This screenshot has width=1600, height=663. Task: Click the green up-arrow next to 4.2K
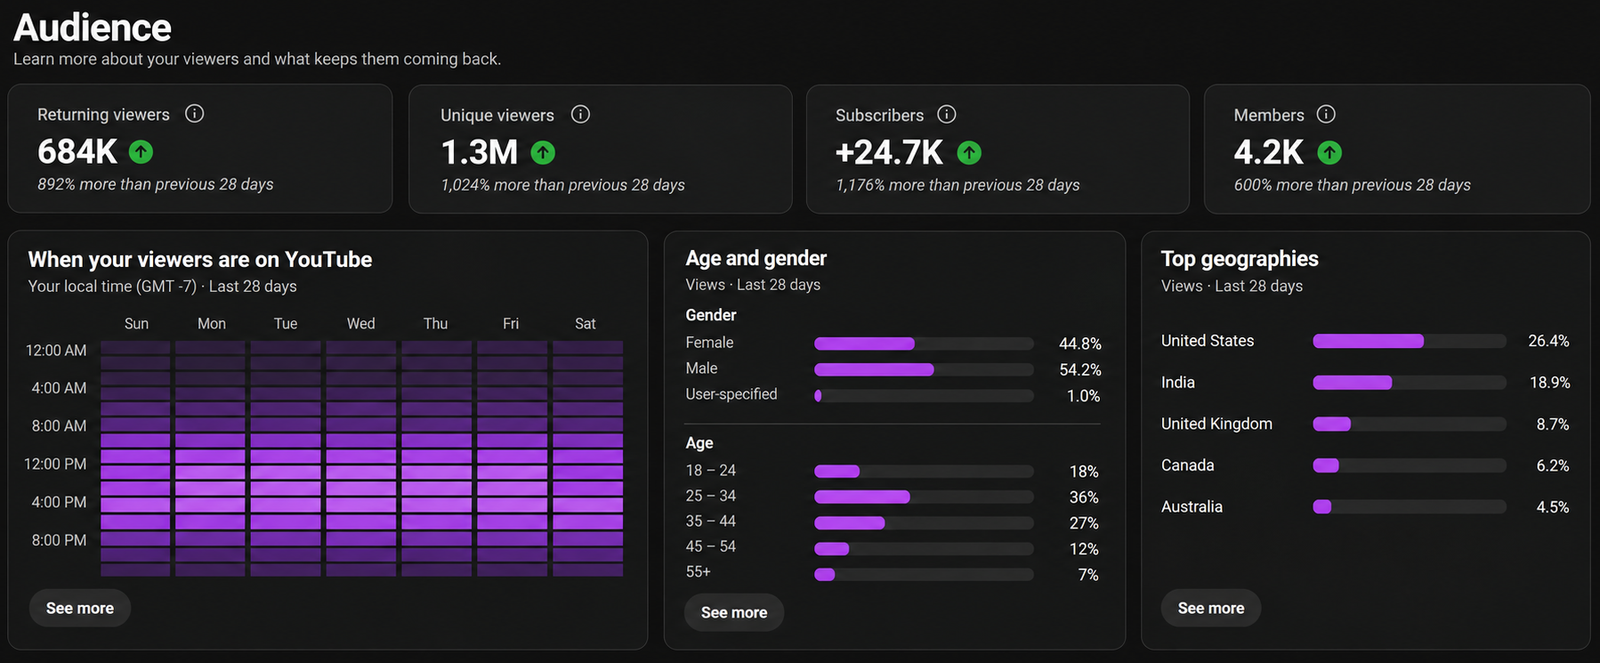(1329, 152)
